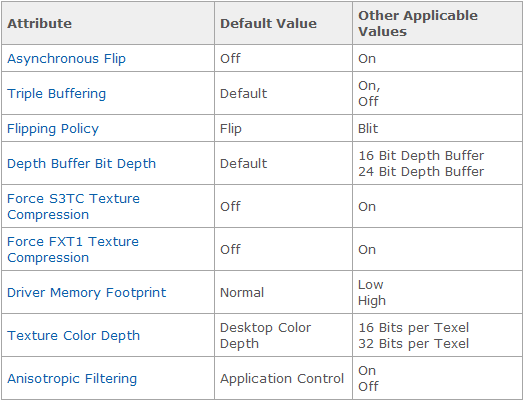Click the 24 Bit Depth Buffer text
The height and width of the screenshot is (403, 525).
(421, 172)
